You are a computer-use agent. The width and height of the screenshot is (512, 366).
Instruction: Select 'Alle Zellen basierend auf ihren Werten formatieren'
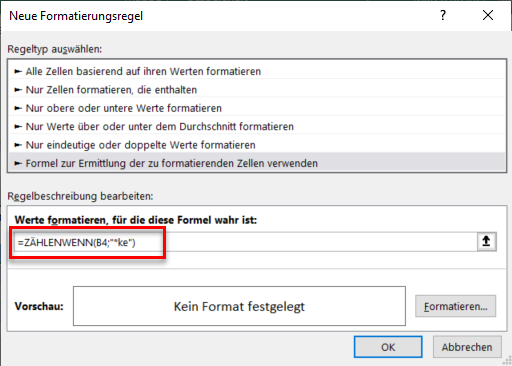(x=257, y=71)
